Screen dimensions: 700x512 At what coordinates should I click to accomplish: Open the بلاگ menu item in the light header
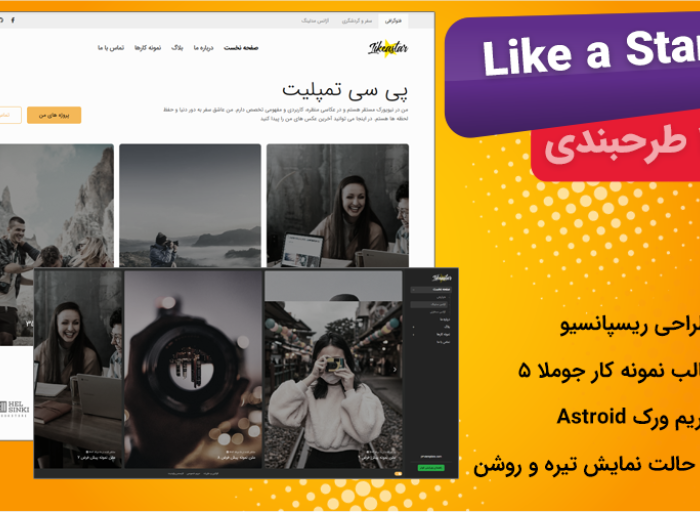click(x=177, y=48)
